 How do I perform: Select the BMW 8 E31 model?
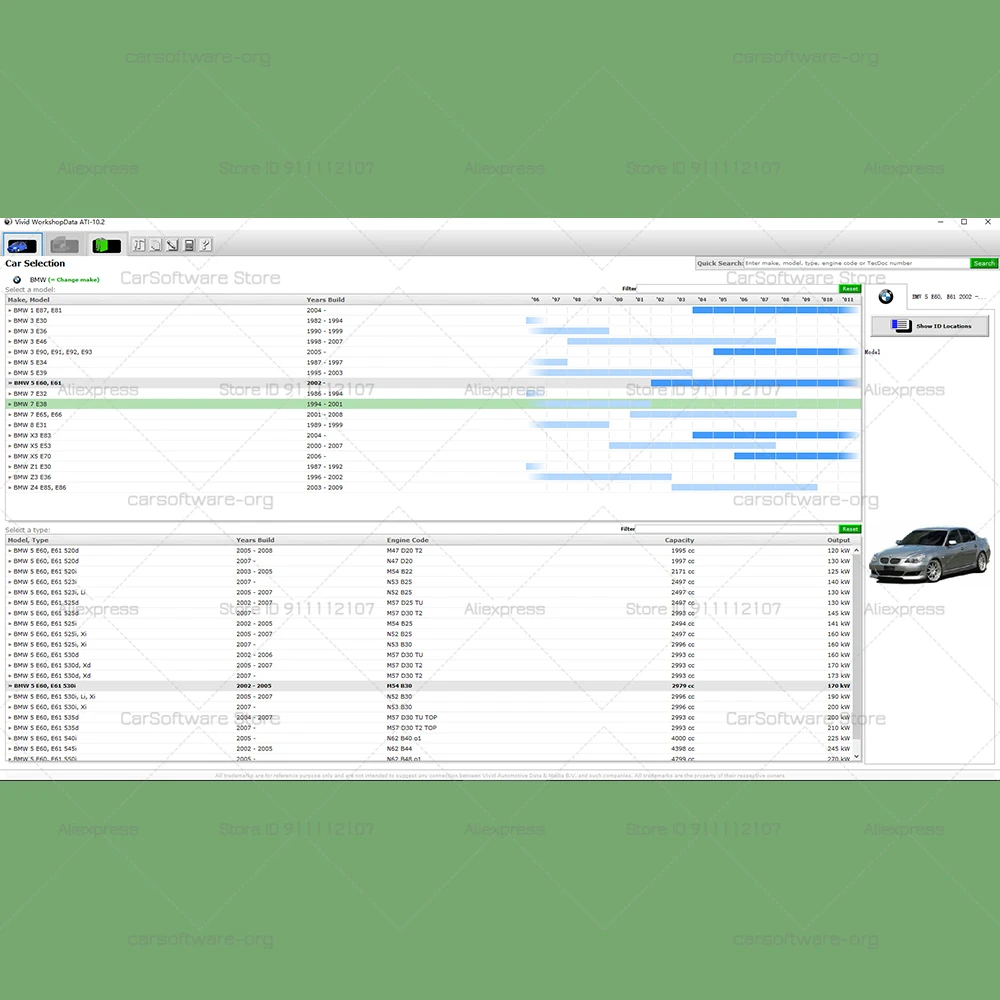[x=433, y=425]
